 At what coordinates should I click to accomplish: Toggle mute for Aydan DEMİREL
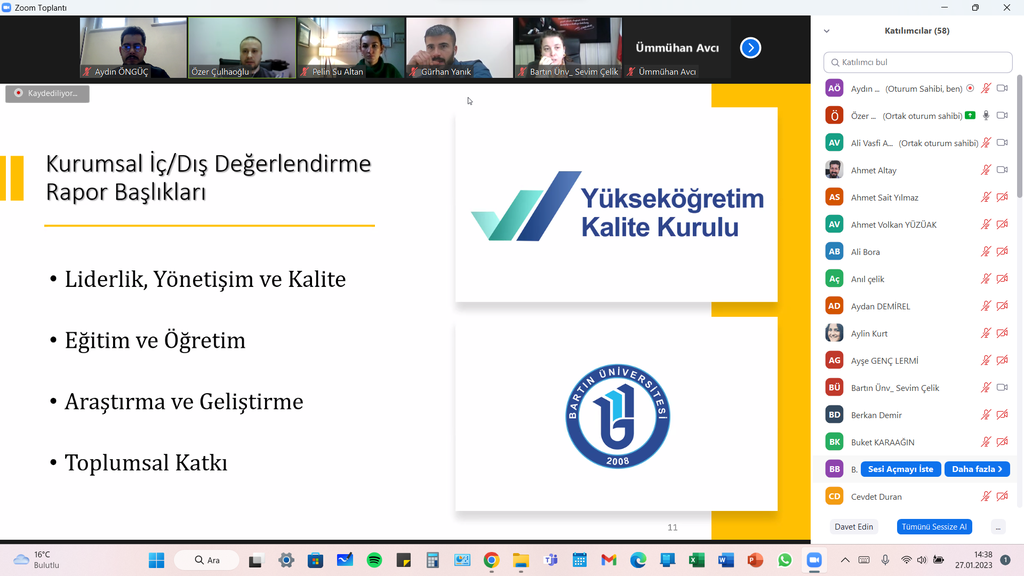point(986,306)
